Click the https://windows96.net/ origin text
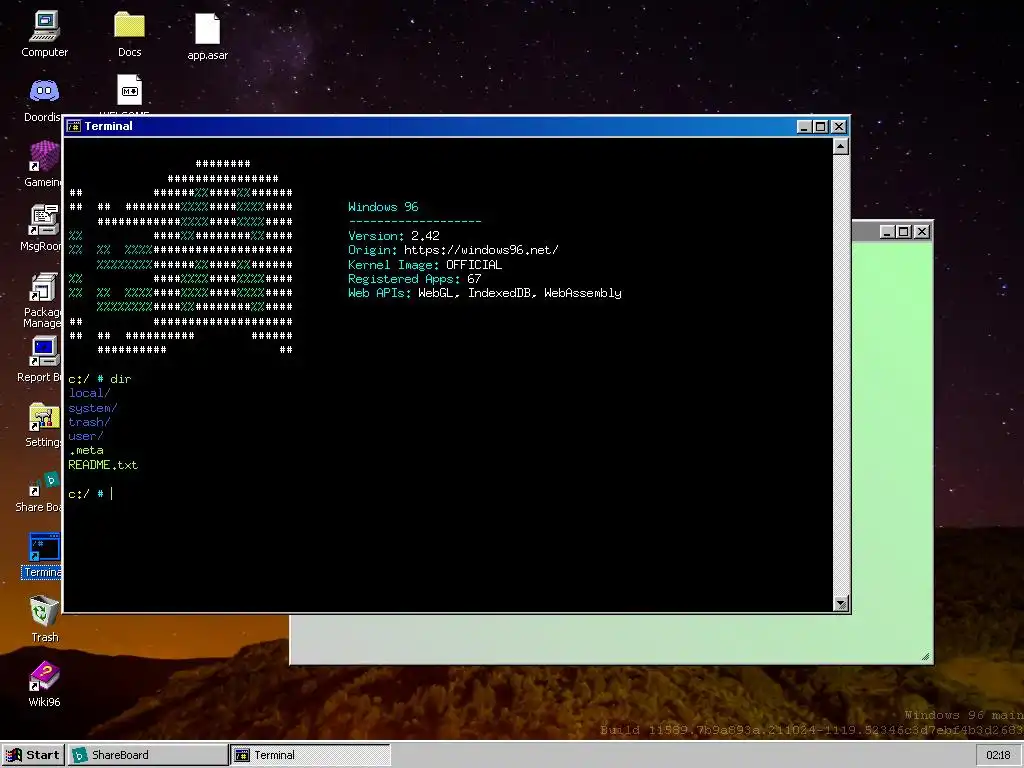The width and height of the screenshot is (1024, 768). 481,250
